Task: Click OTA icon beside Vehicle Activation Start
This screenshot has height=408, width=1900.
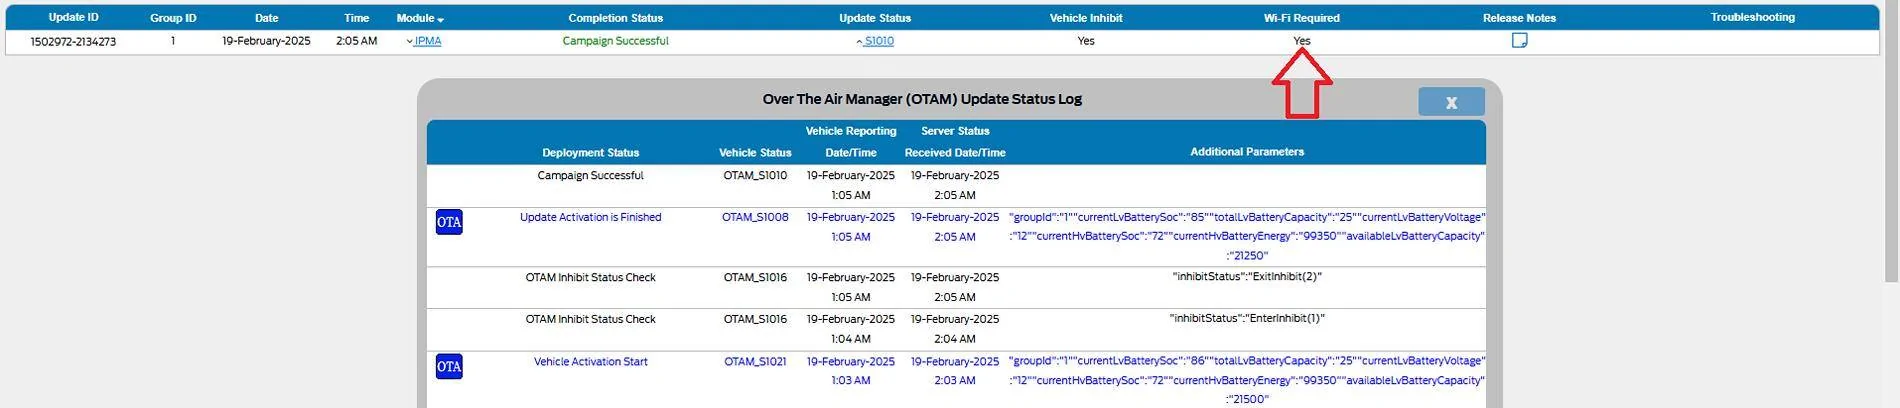Action: (x=449, y=367)
